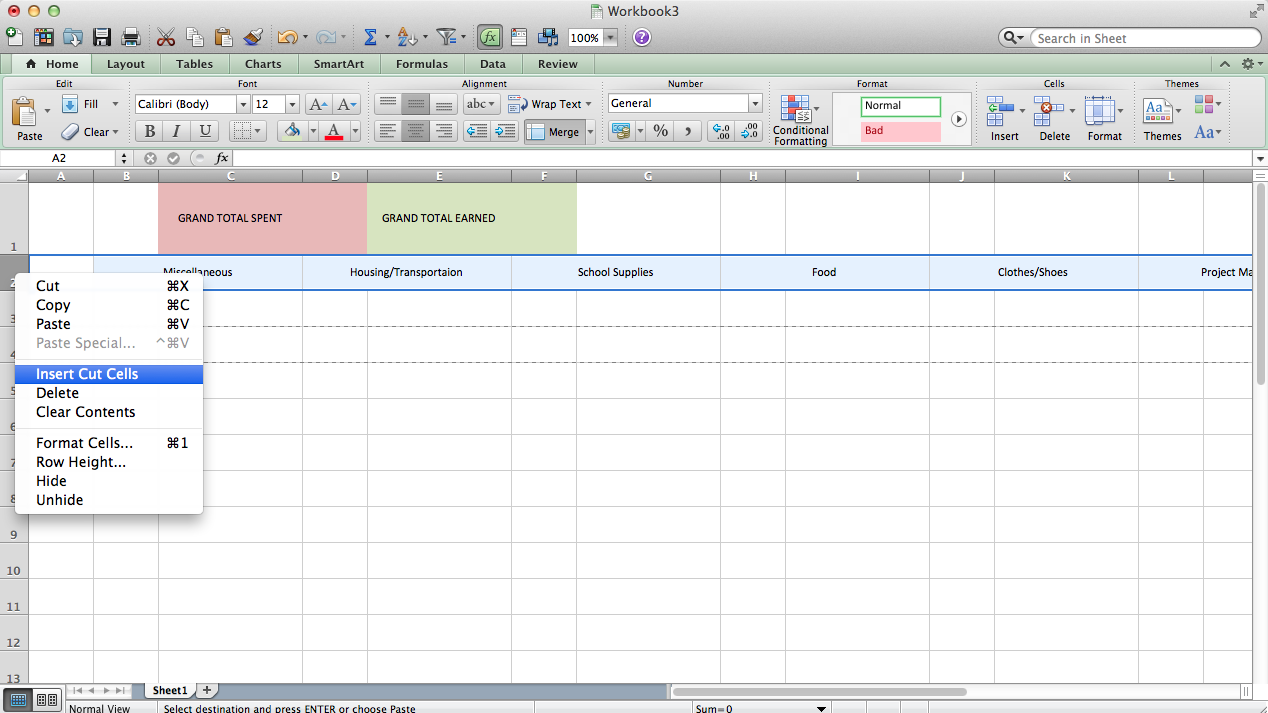Open the Charts ribbon tab
Screen dimensions: 1268x713
point(263,64)
